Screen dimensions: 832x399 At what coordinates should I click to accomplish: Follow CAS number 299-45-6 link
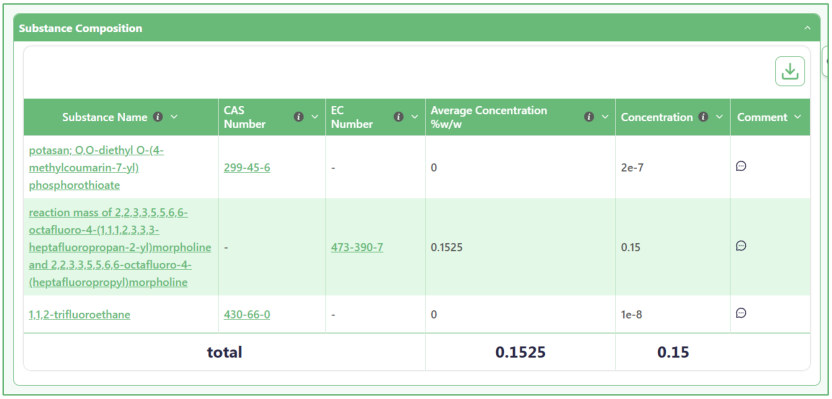click(x=247, y=168)
